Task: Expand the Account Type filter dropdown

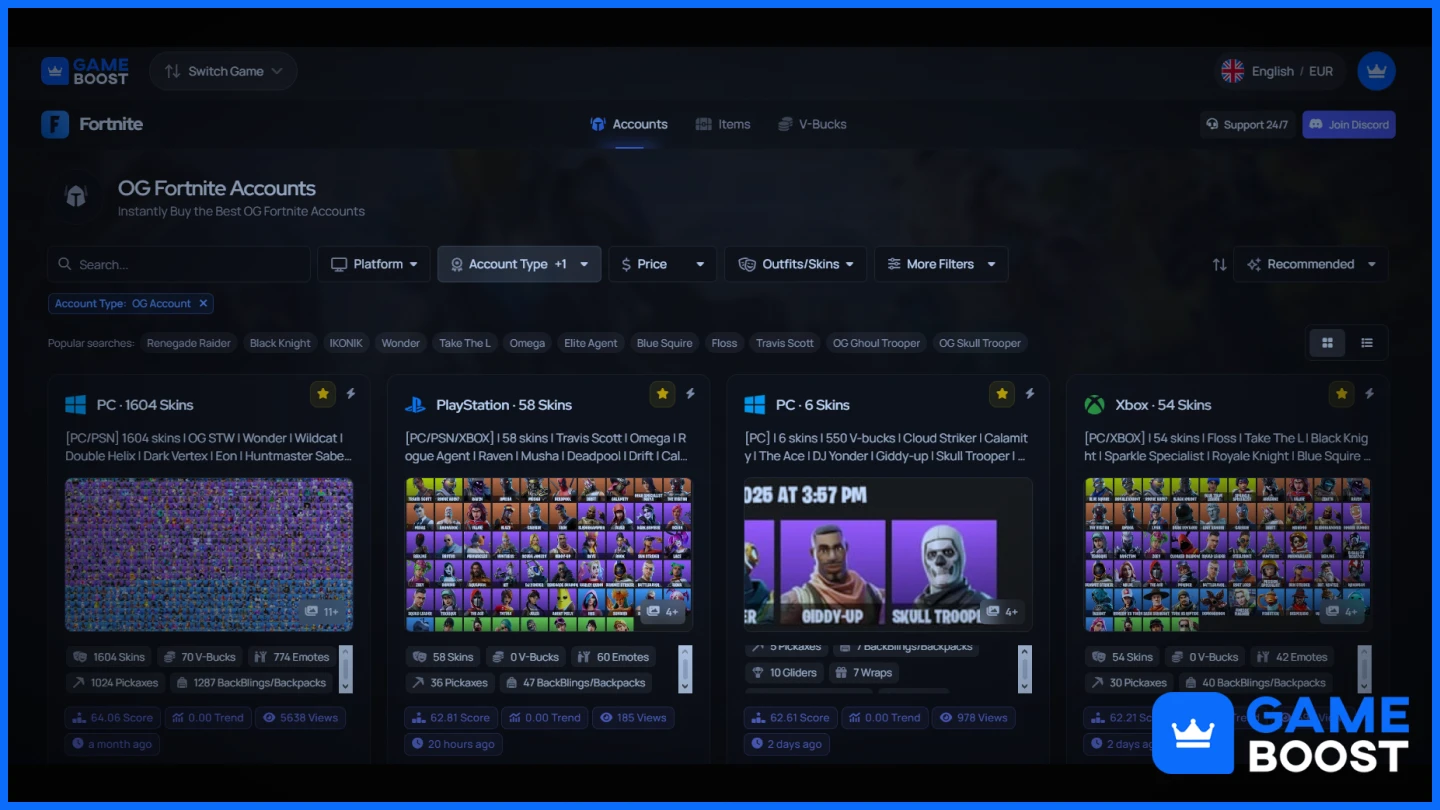Action: click(x=519, y=264)
